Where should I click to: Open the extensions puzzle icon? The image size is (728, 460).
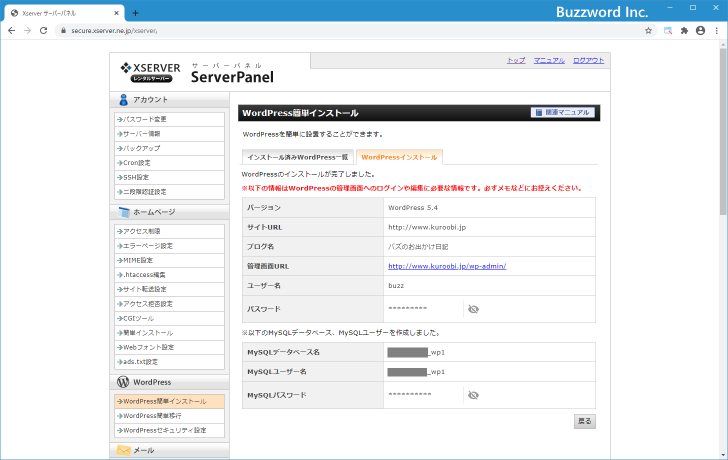pyautogui.click(x=684, y=31)
